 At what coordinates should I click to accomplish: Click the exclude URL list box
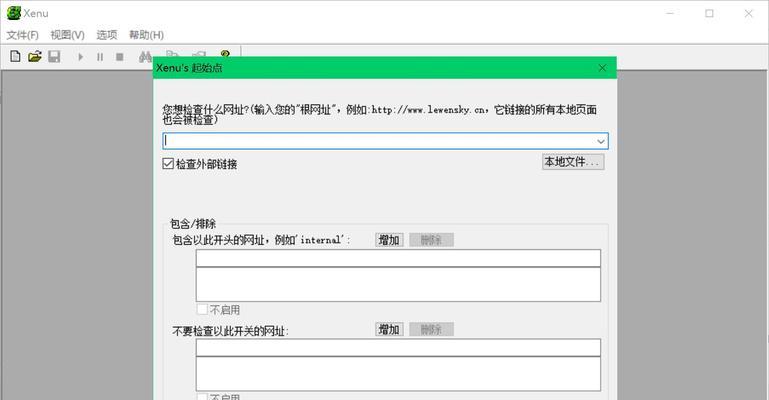tap(398, 374)
